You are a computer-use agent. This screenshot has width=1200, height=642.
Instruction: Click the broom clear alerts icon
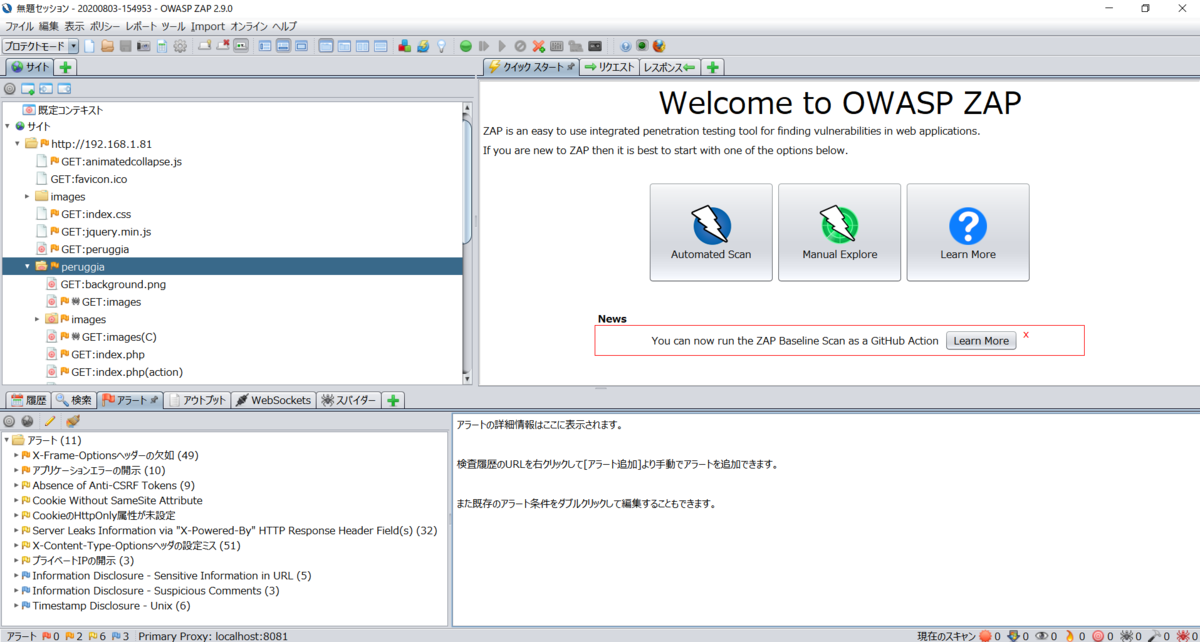(71, 422)
